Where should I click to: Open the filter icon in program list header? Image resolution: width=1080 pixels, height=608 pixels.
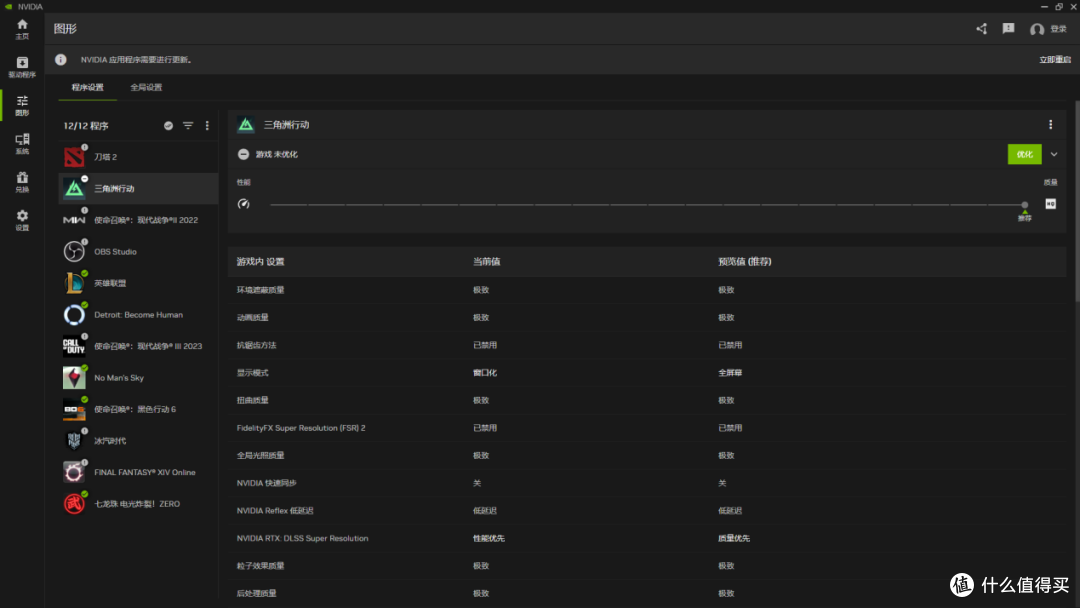[x=188, y=125]
